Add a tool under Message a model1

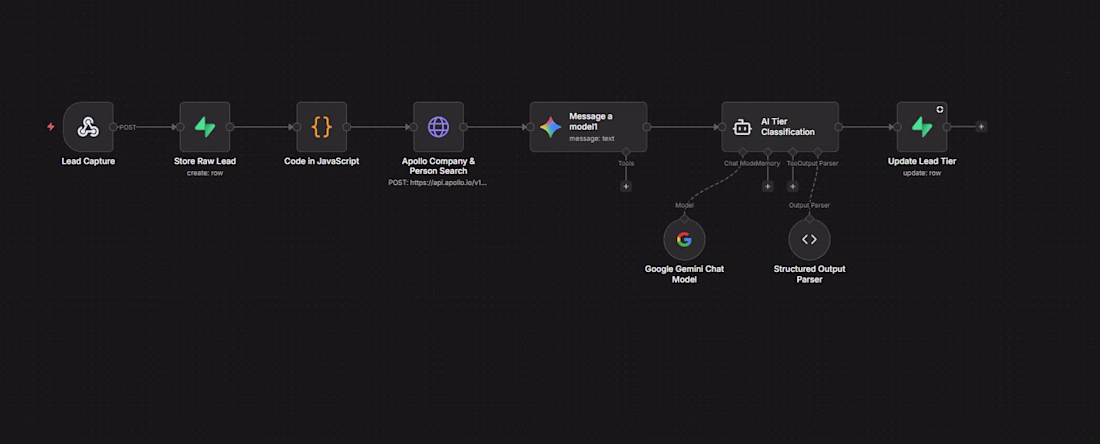pyautogui.click(x=626, y=187)
